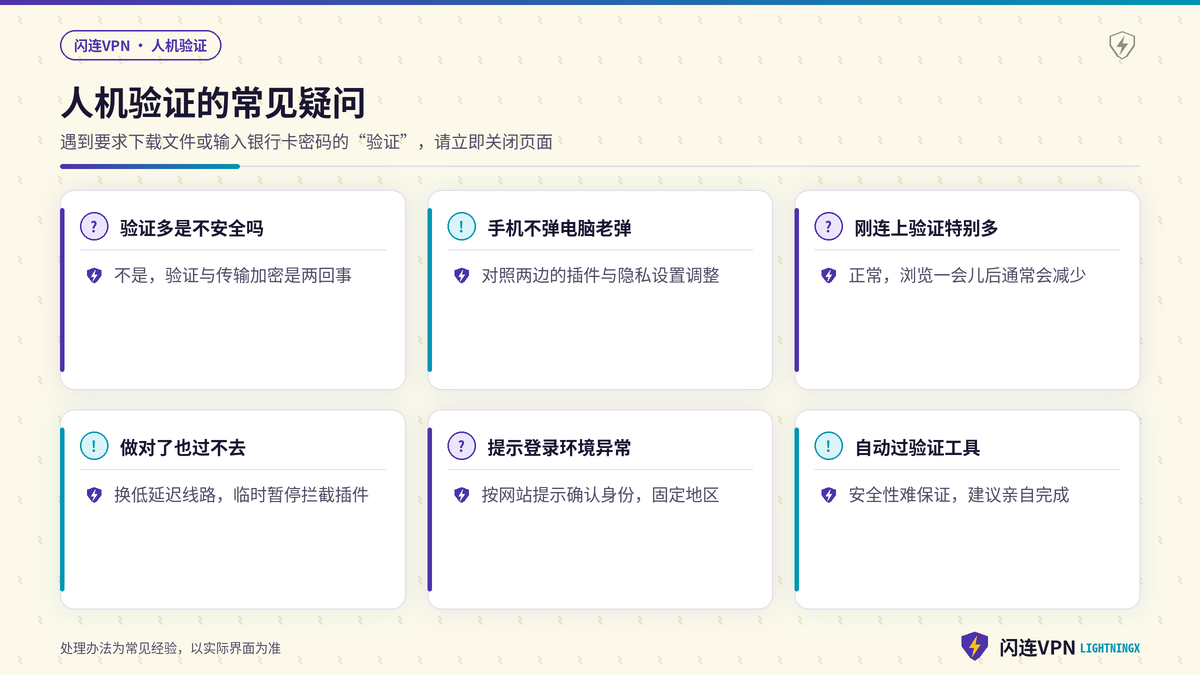
Task: Select card title 手机不弹电脑老弹
Action: point(559,228)
